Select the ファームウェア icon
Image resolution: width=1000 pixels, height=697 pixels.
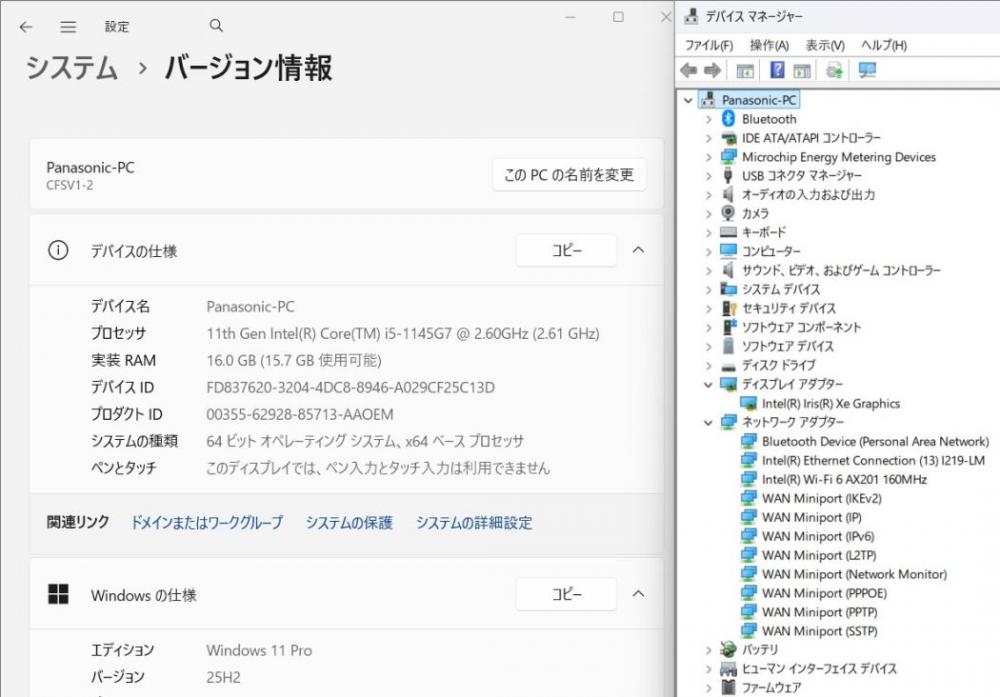pos(728,687)
